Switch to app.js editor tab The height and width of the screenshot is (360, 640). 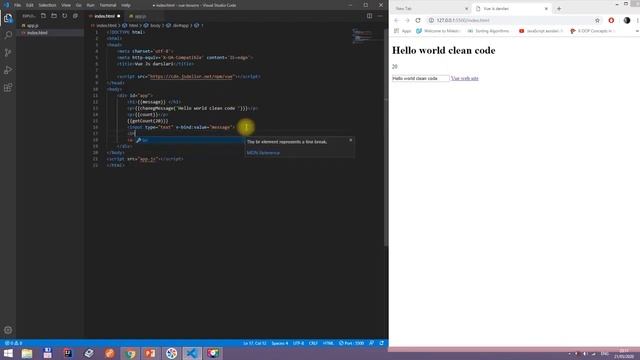coord(140,16)
